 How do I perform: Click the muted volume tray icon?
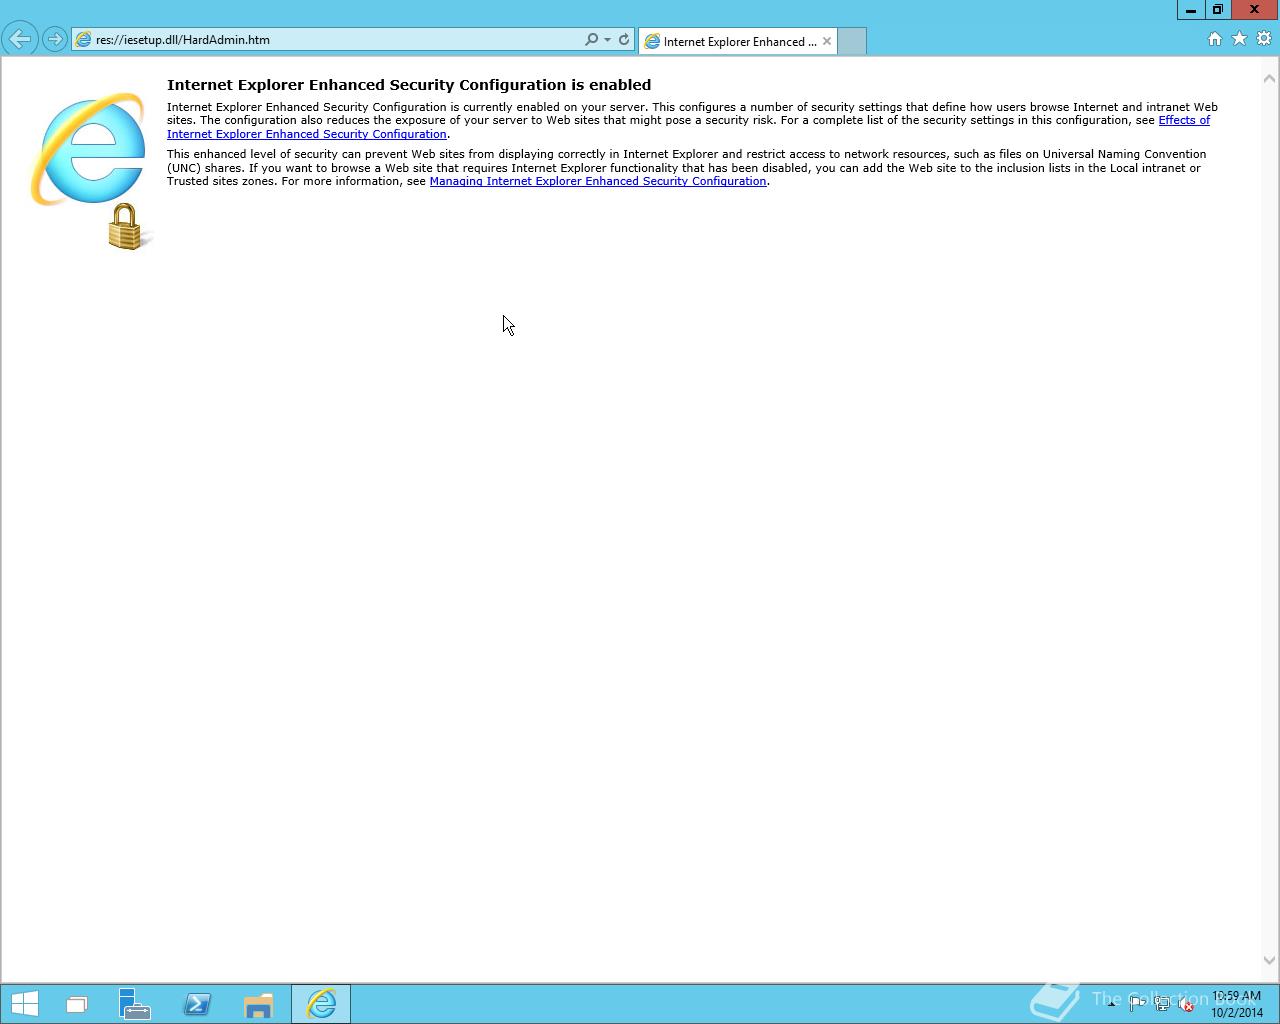pos(1186,1004)
